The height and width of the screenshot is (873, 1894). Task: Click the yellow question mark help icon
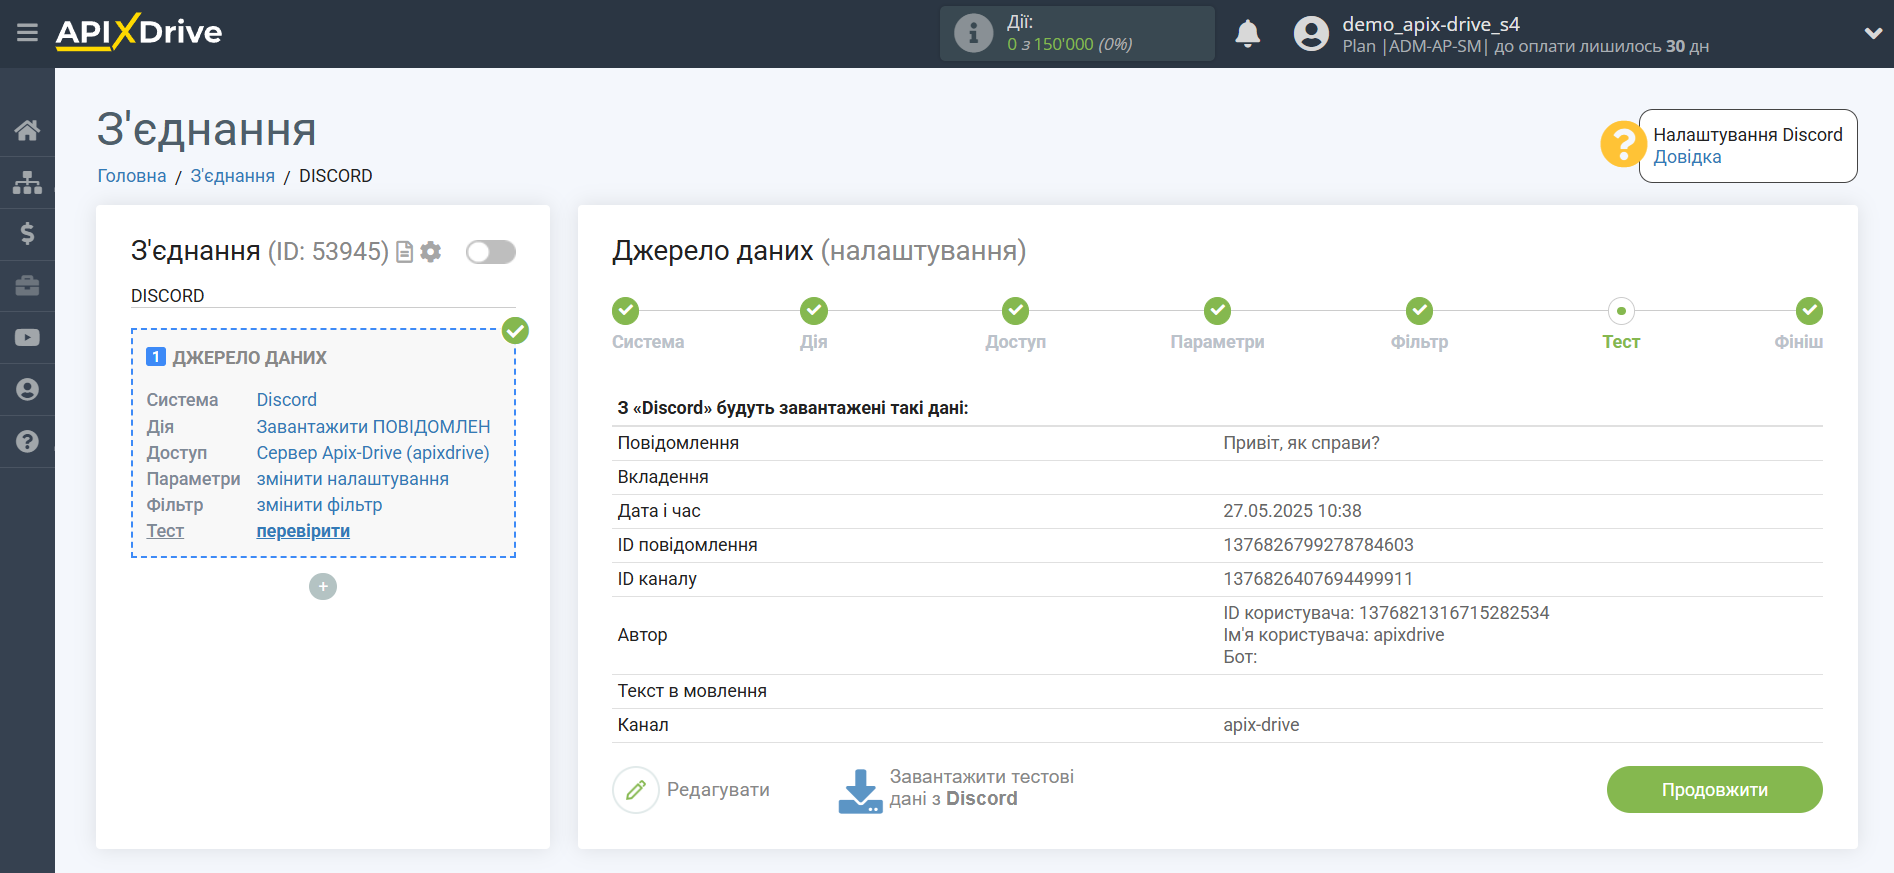pos(1623,144)
